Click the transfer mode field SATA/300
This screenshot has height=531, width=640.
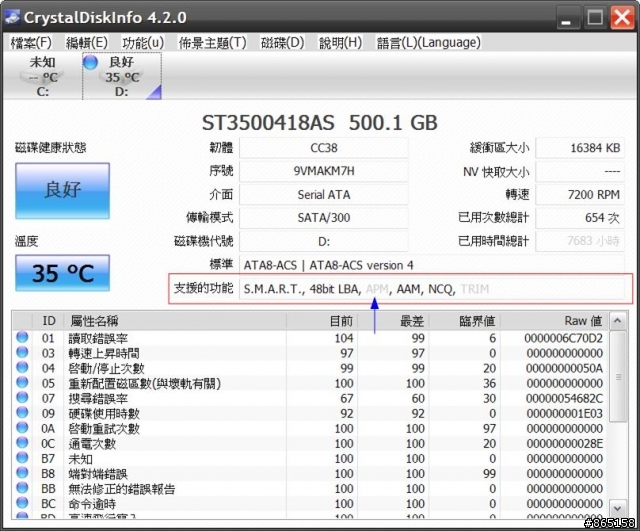(324, 218)
